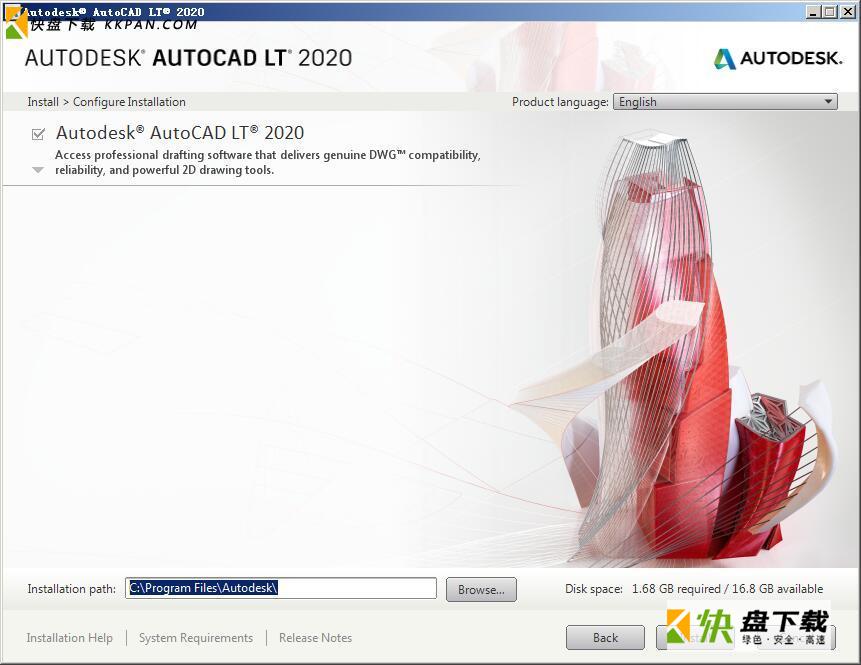Image resolution: width=861 pixels, height=665 pixels.
Task: Click the Autodesk logo in header
Action: point(778,58)
